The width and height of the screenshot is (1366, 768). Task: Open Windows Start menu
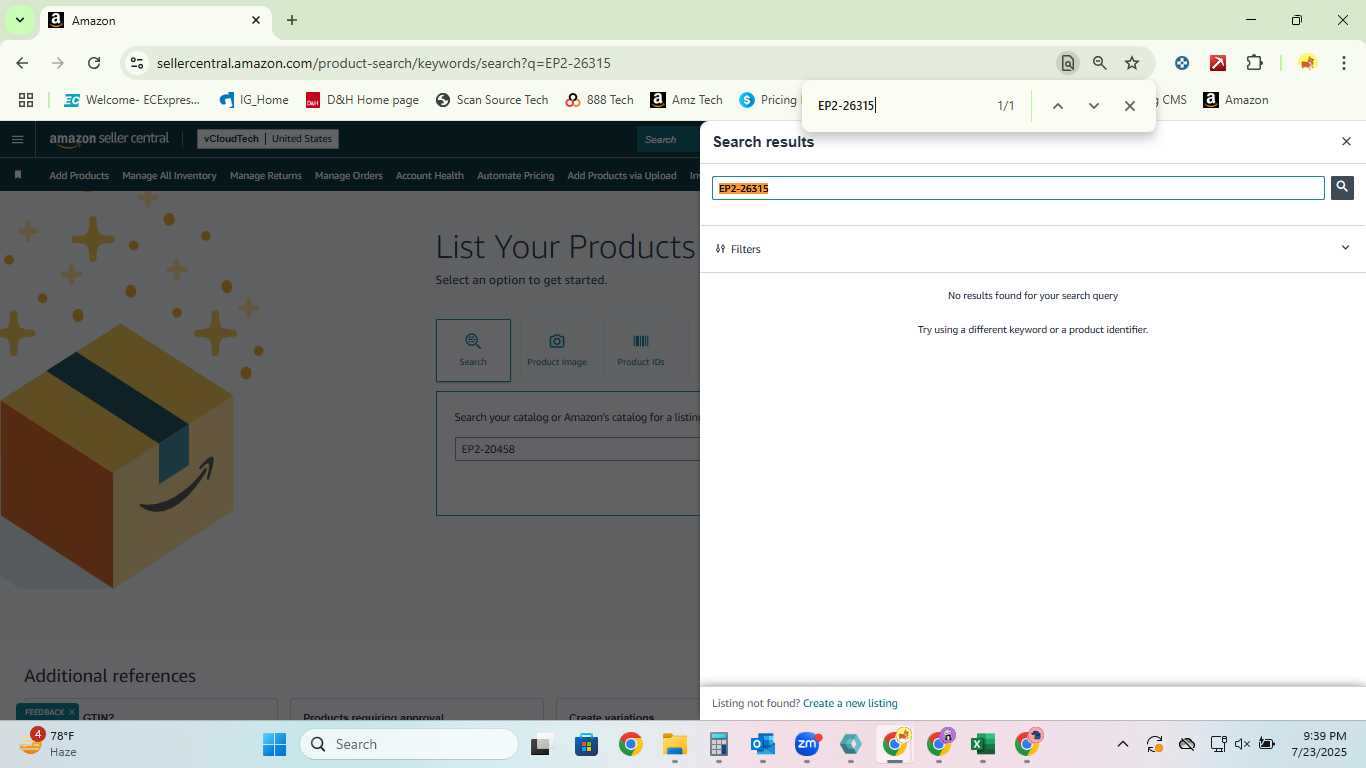click(274, 744)
